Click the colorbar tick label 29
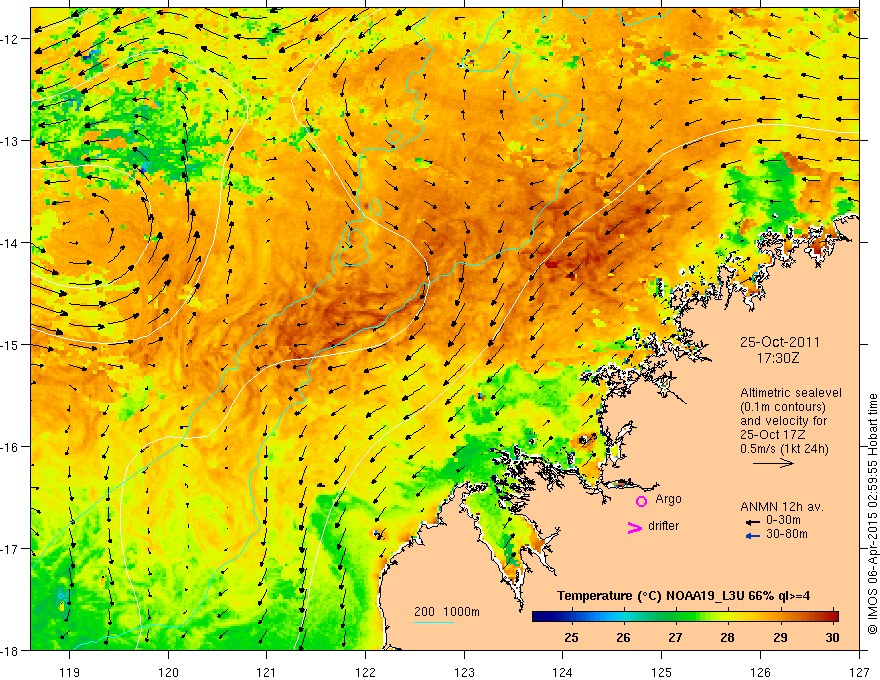 click(780, 637)
